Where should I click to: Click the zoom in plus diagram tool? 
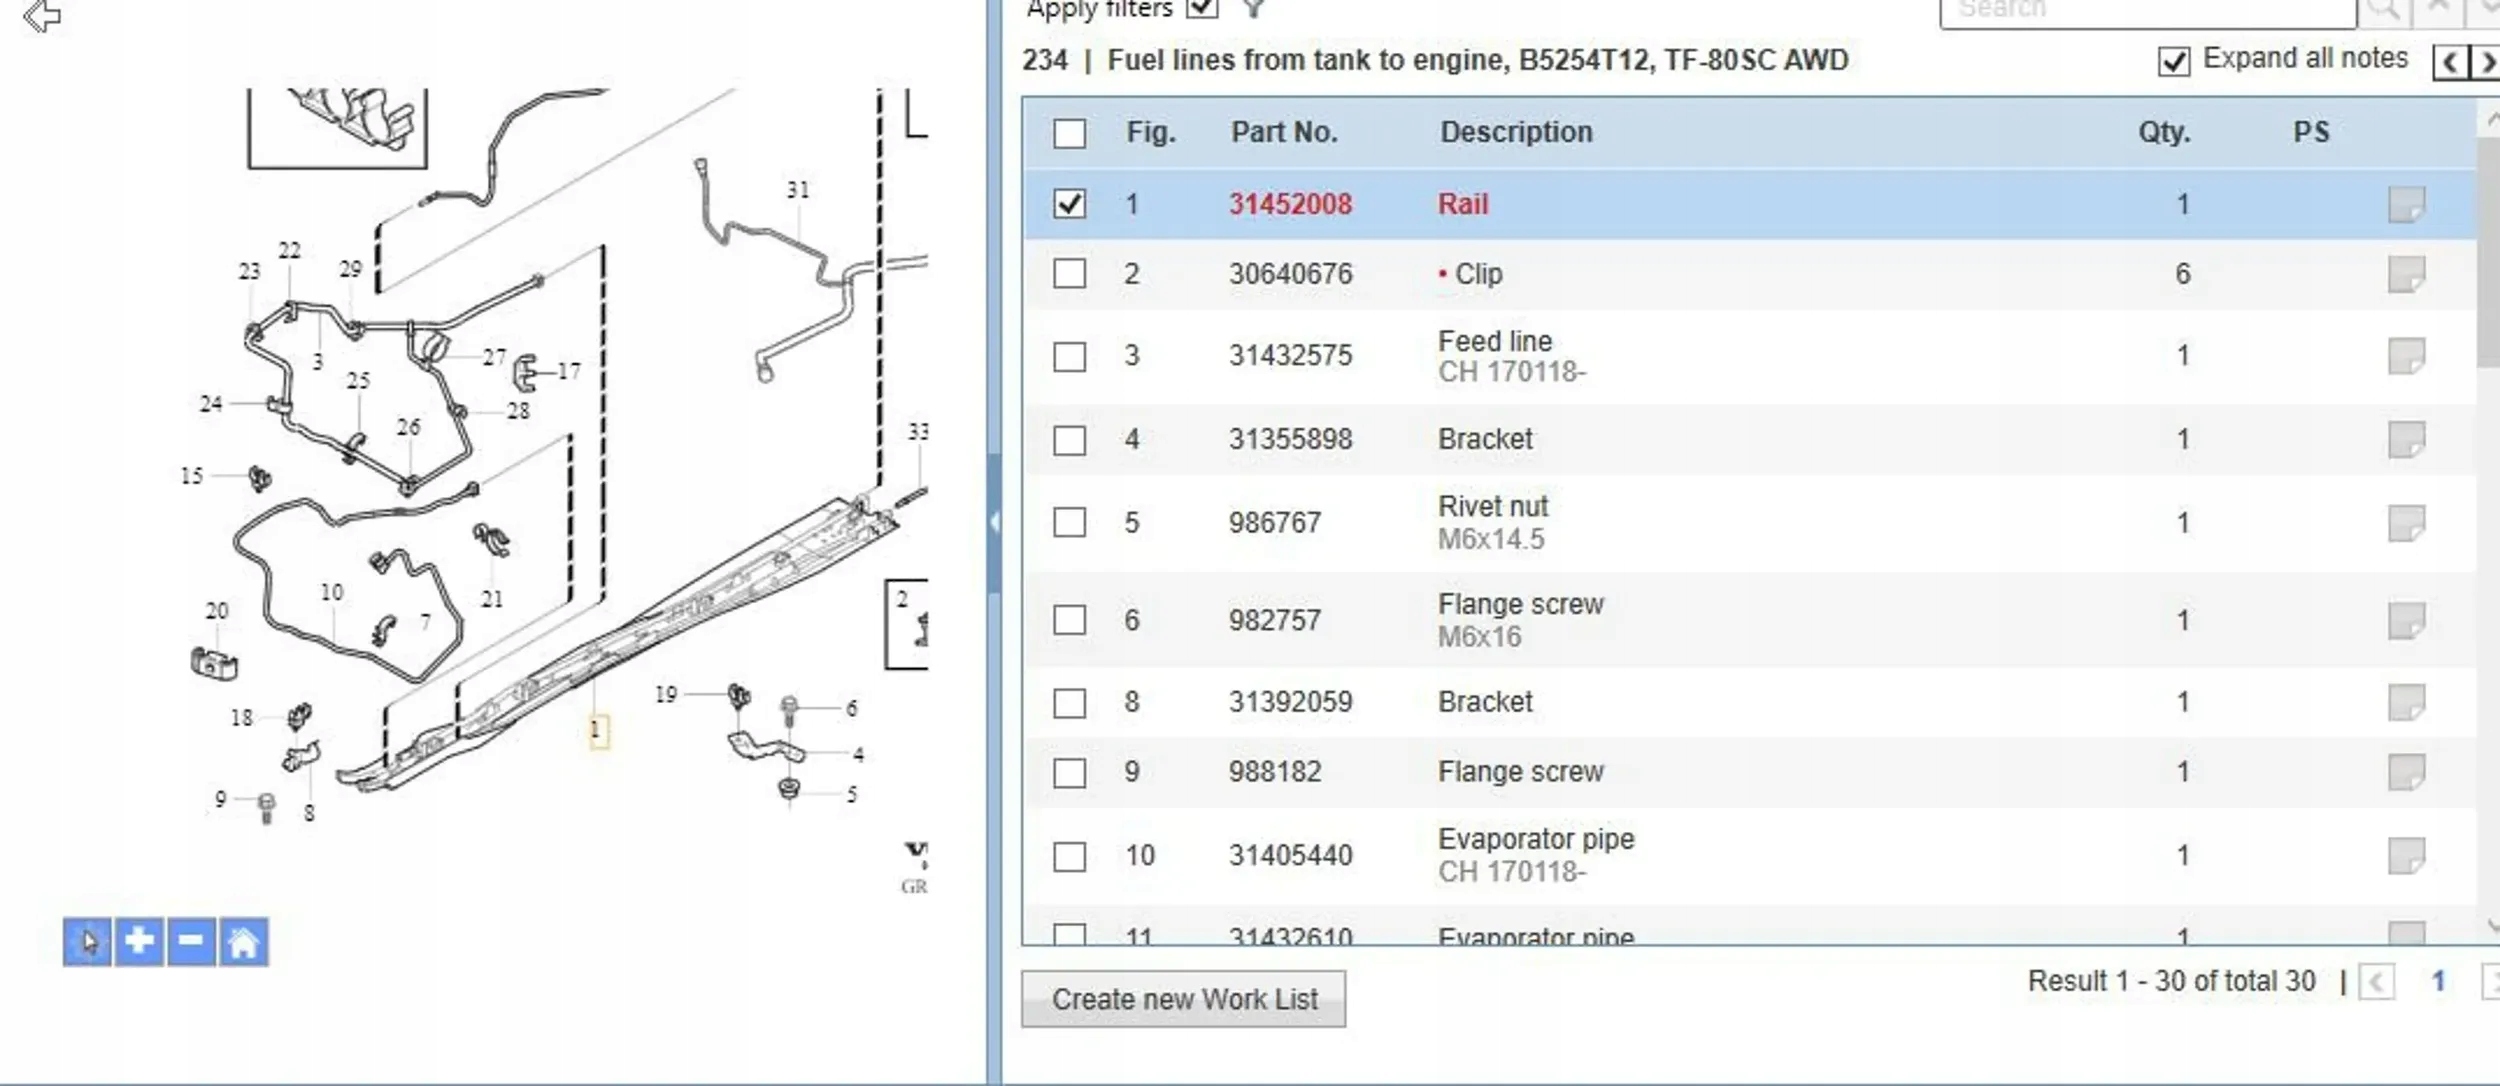click(x=139, y=941)
